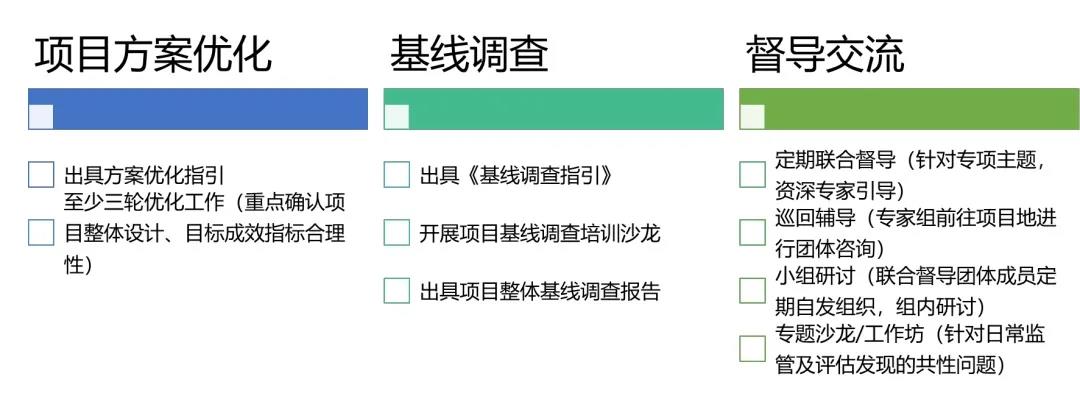The image size is (1080, 410).
Task: Check the 专题沙龙/工作坊 checkbox
Action: pyautogui.click(x=752, y=349)
